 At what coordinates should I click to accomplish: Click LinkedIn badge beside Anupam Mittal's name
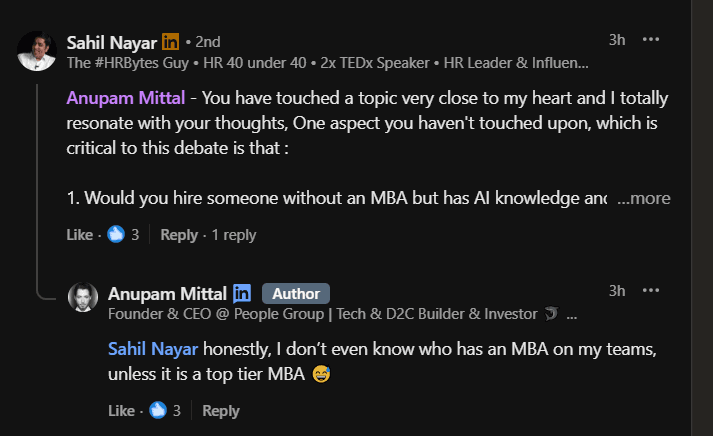242,293
